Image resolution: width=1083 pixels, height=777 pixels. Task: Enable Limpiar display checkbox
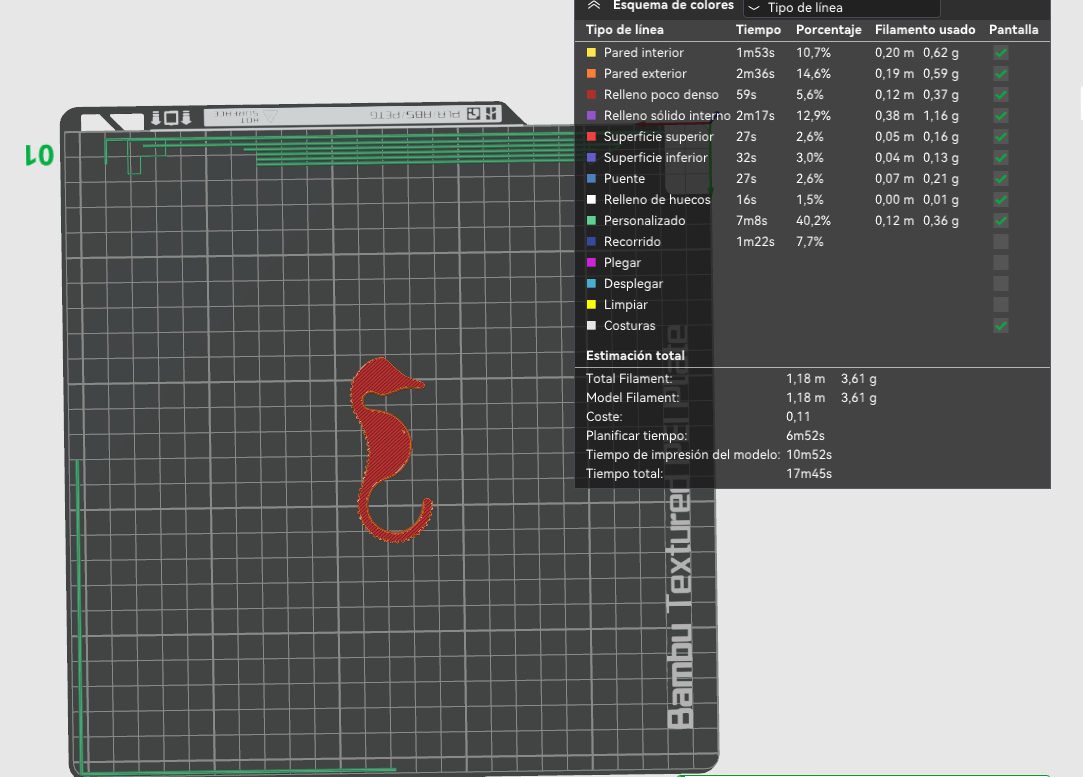1000,305
